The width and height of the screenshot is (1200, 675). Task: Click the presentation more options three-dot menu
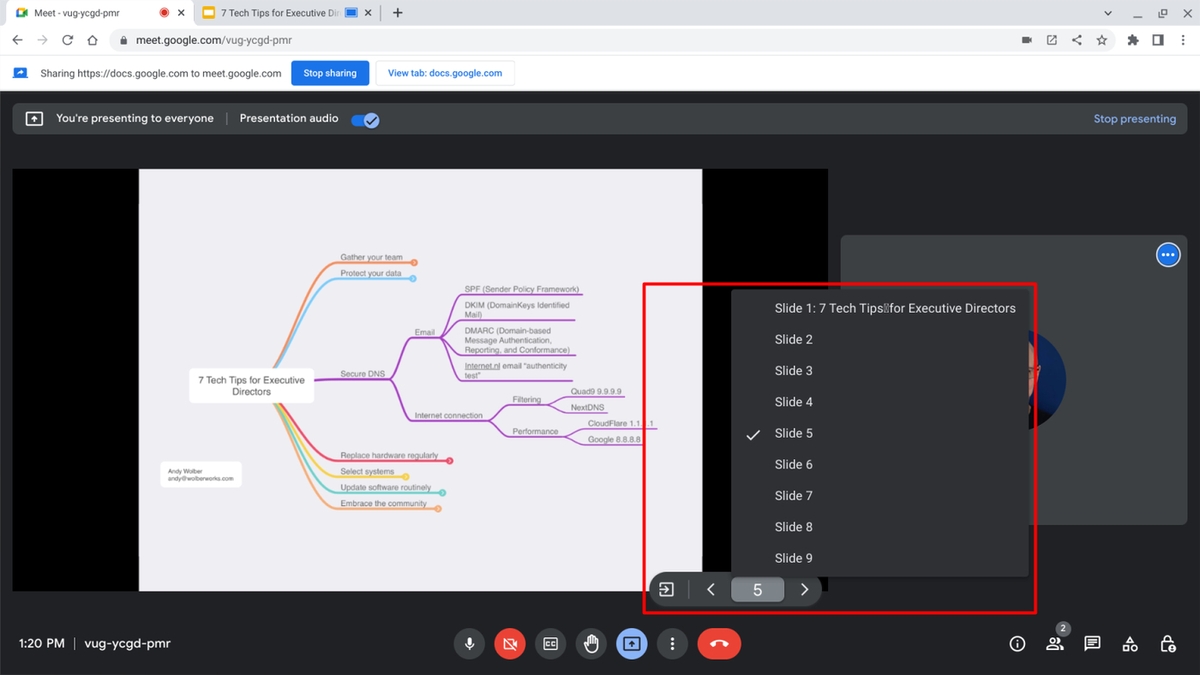pos(1168,254)
